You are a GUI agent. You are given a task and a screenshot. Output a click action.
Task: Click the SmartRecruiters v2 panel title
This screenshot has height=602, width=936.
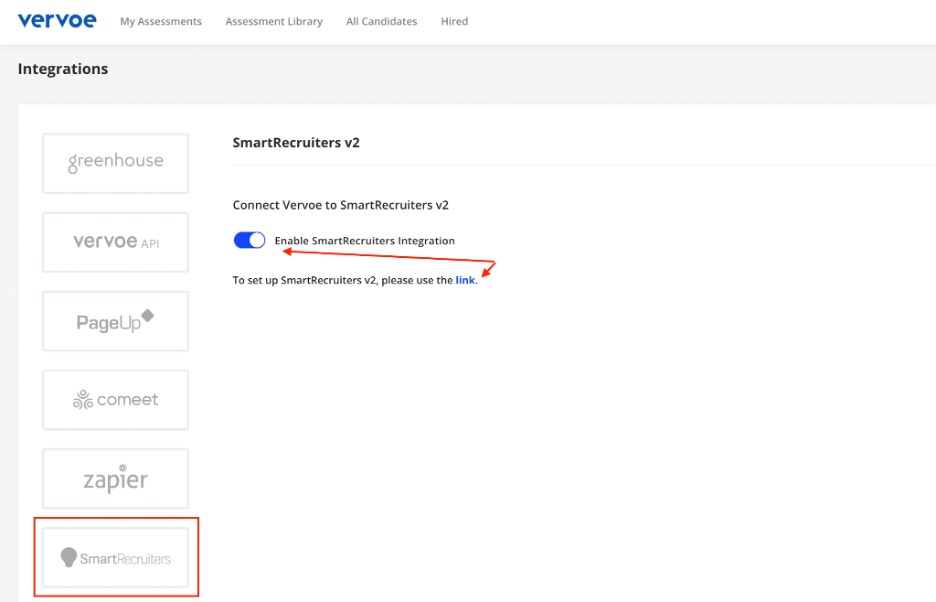(x=296, y=143)
